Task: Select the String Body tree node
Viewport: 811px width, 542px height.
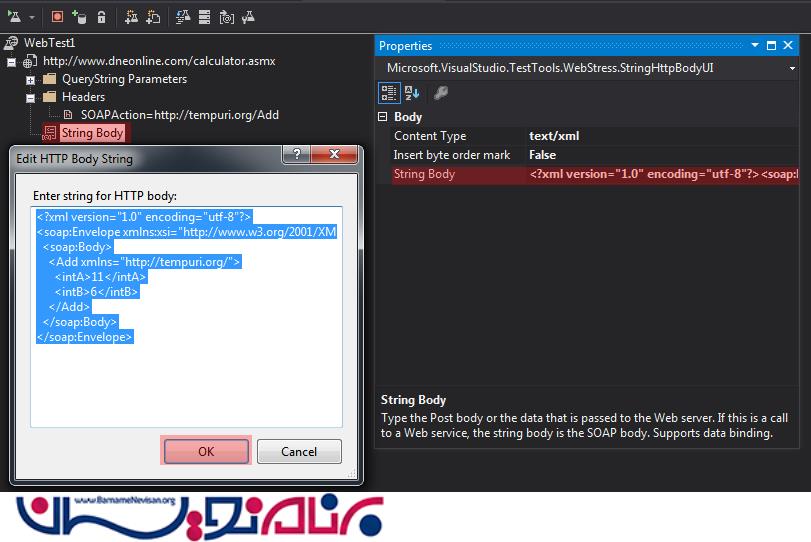Action: pos(92,133)
